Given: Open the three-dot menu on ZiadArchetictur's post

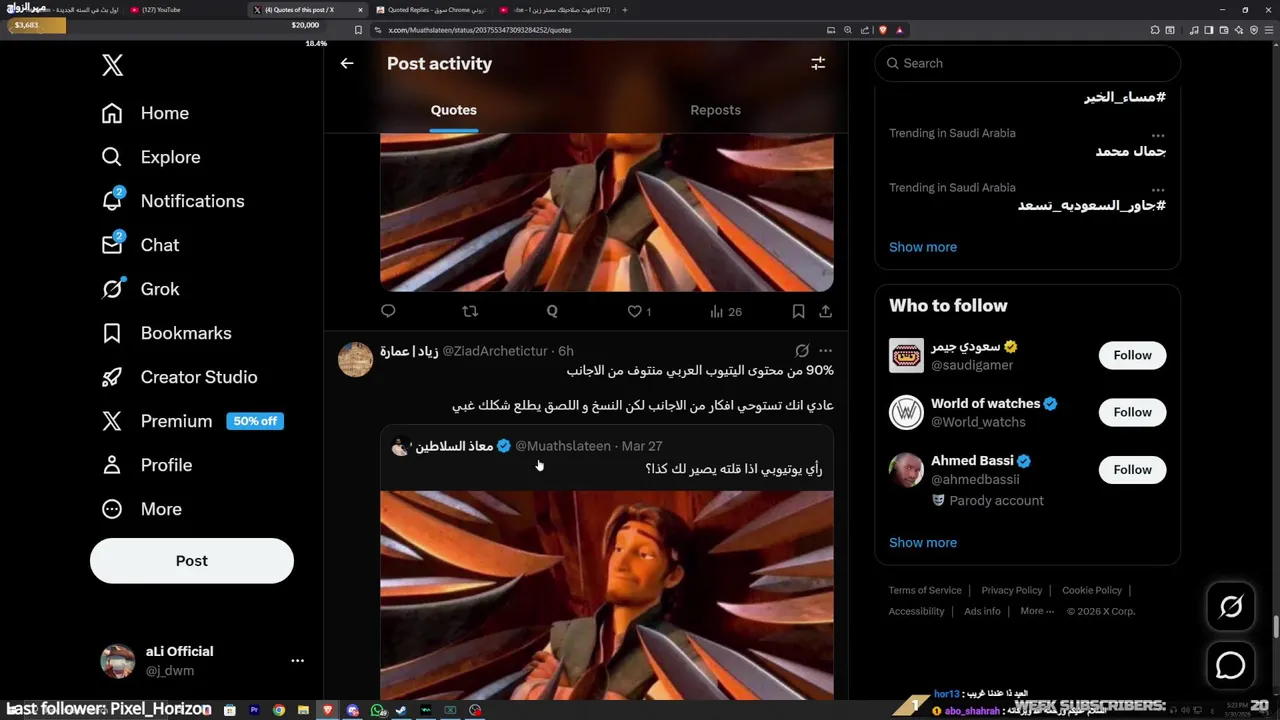Looking at the screenshot, I should [825, 351].
